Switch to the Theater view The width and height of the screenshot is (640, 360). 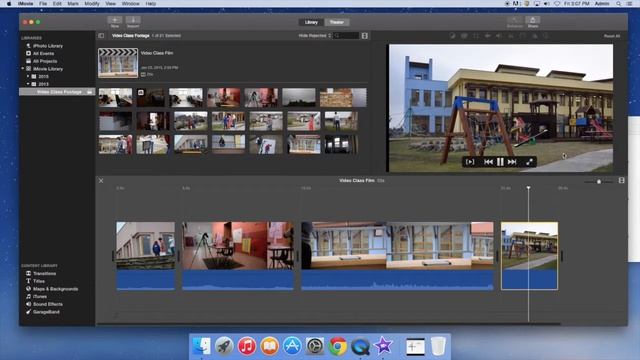[337, 22]
